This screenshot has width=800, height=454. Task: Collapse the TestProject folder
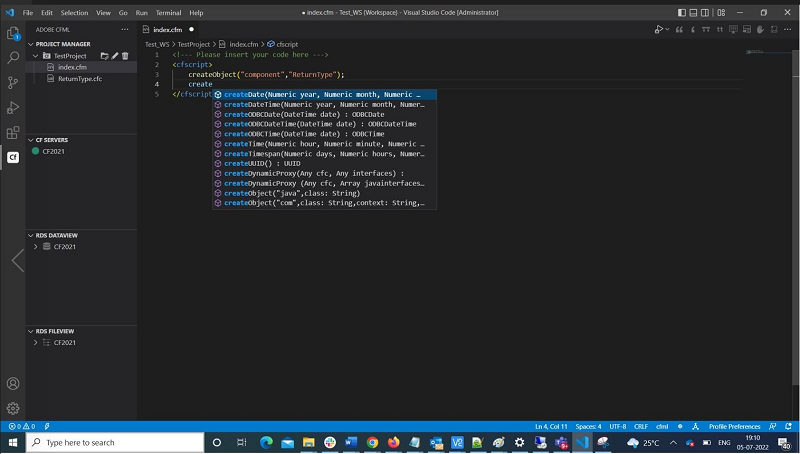[36, 56]
